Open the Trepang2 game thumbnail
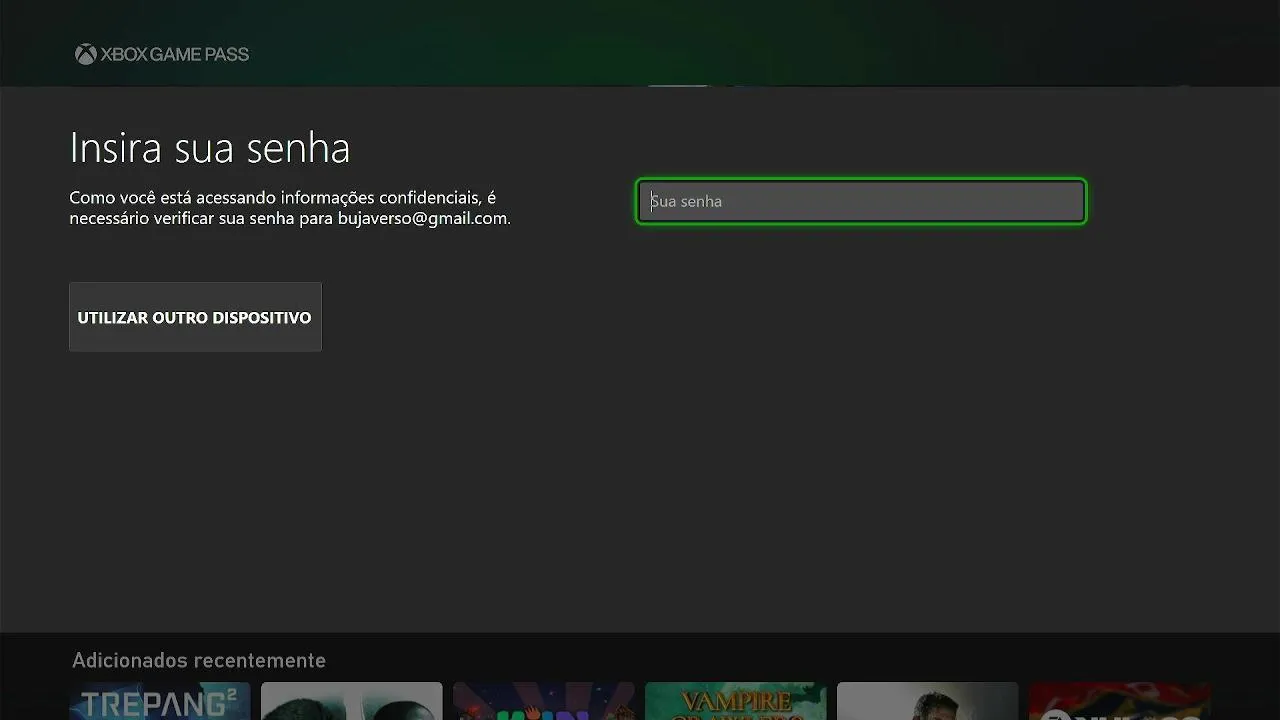Screen dimensions: 1280x720 [x=160, y=701]
